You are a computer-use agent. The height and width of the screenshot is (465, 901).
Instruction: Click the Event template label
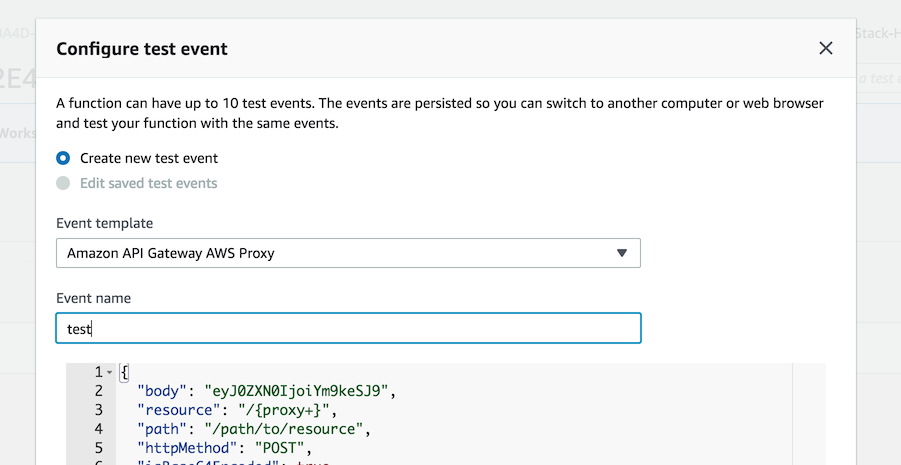105,223
